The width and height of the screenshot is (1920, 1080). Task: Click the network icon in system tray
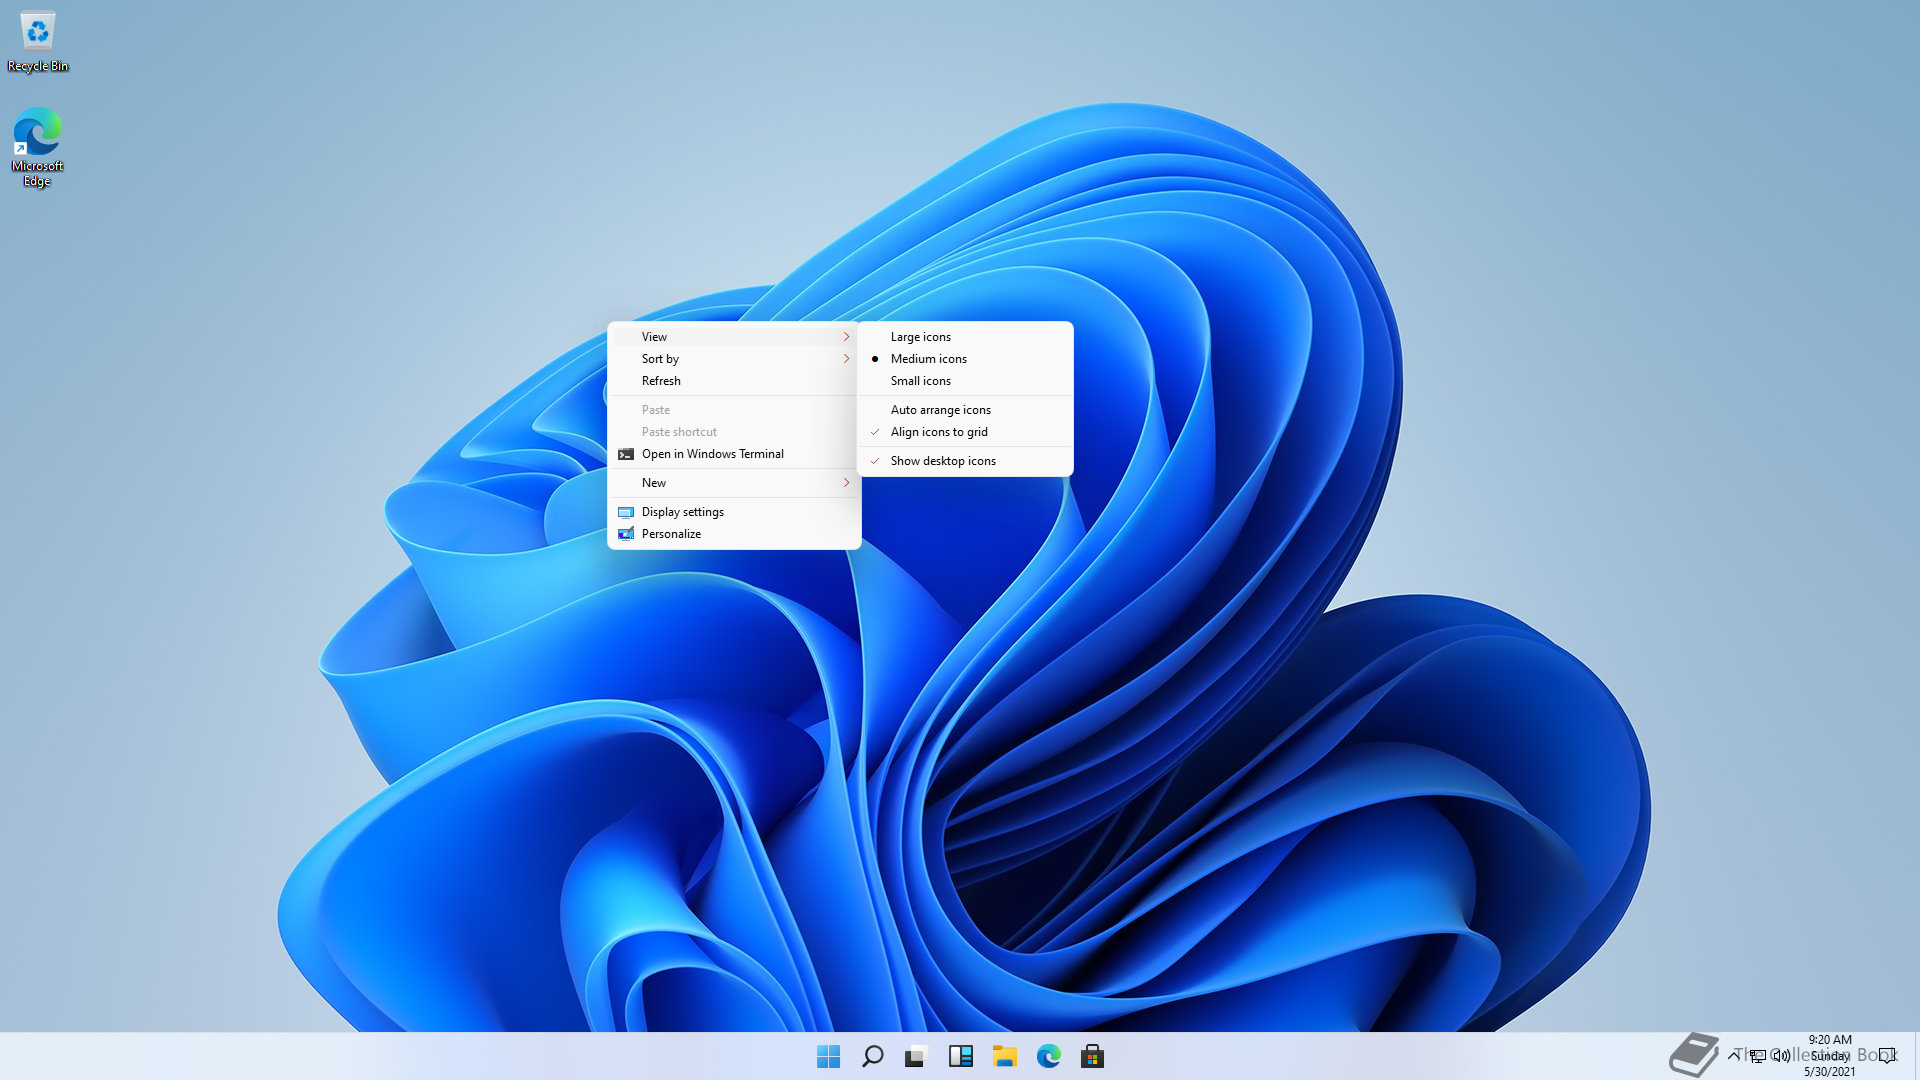pyautogui.click(x=1757, y=1056)
